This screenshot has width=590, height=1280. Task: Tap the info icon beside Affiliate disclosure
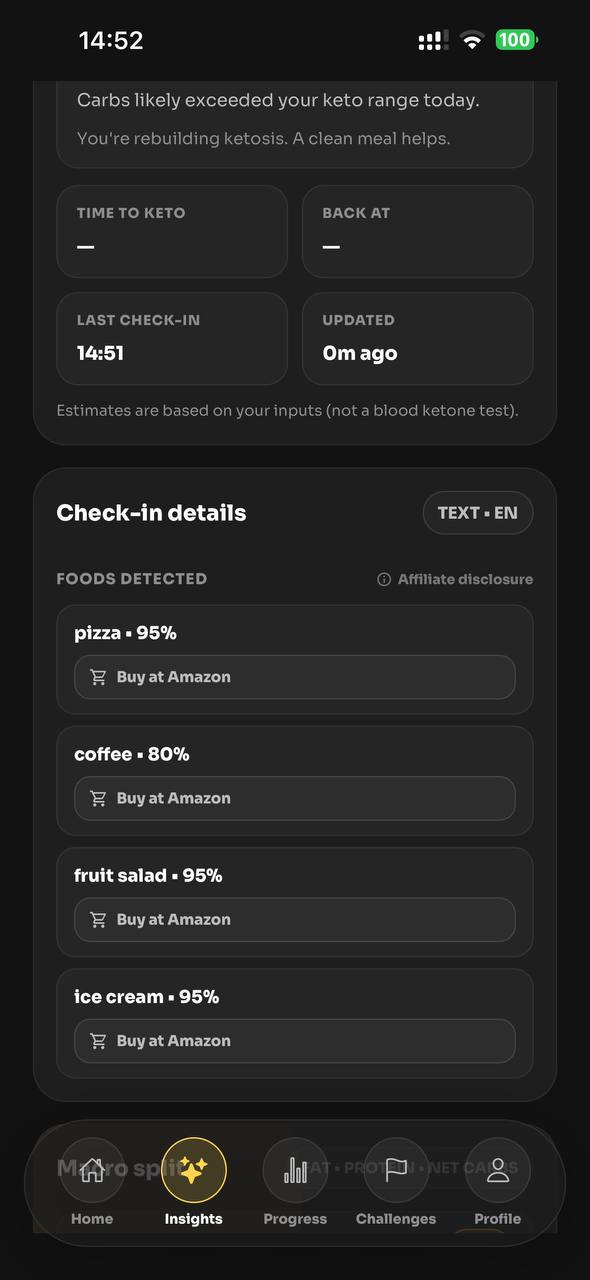383,579
